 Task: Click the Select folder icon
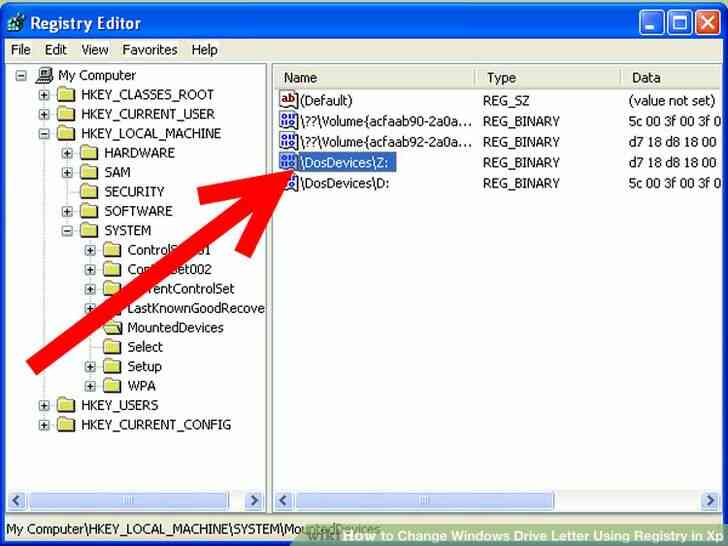(112, 347)
